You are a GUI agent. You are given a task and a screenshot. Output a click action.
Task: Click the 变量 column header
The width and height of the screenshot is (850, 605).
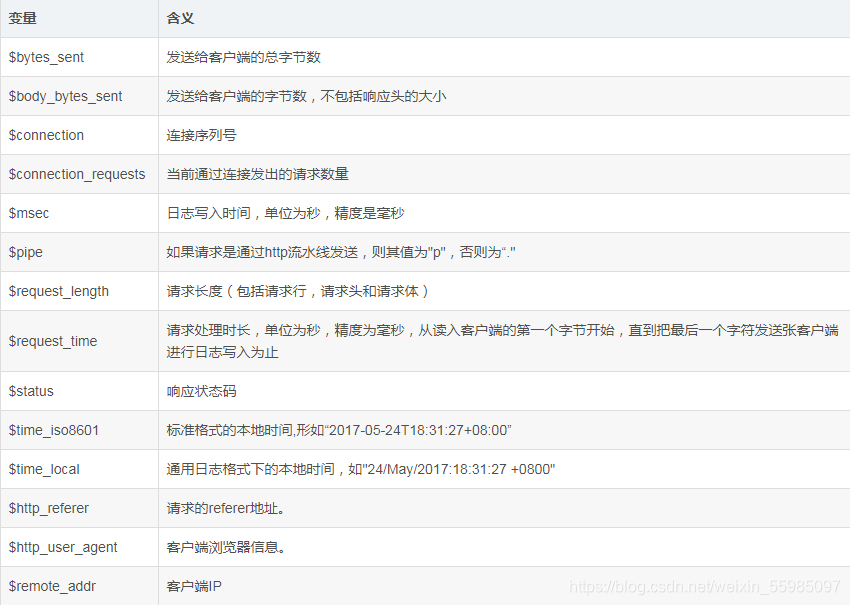click(21, 18)
